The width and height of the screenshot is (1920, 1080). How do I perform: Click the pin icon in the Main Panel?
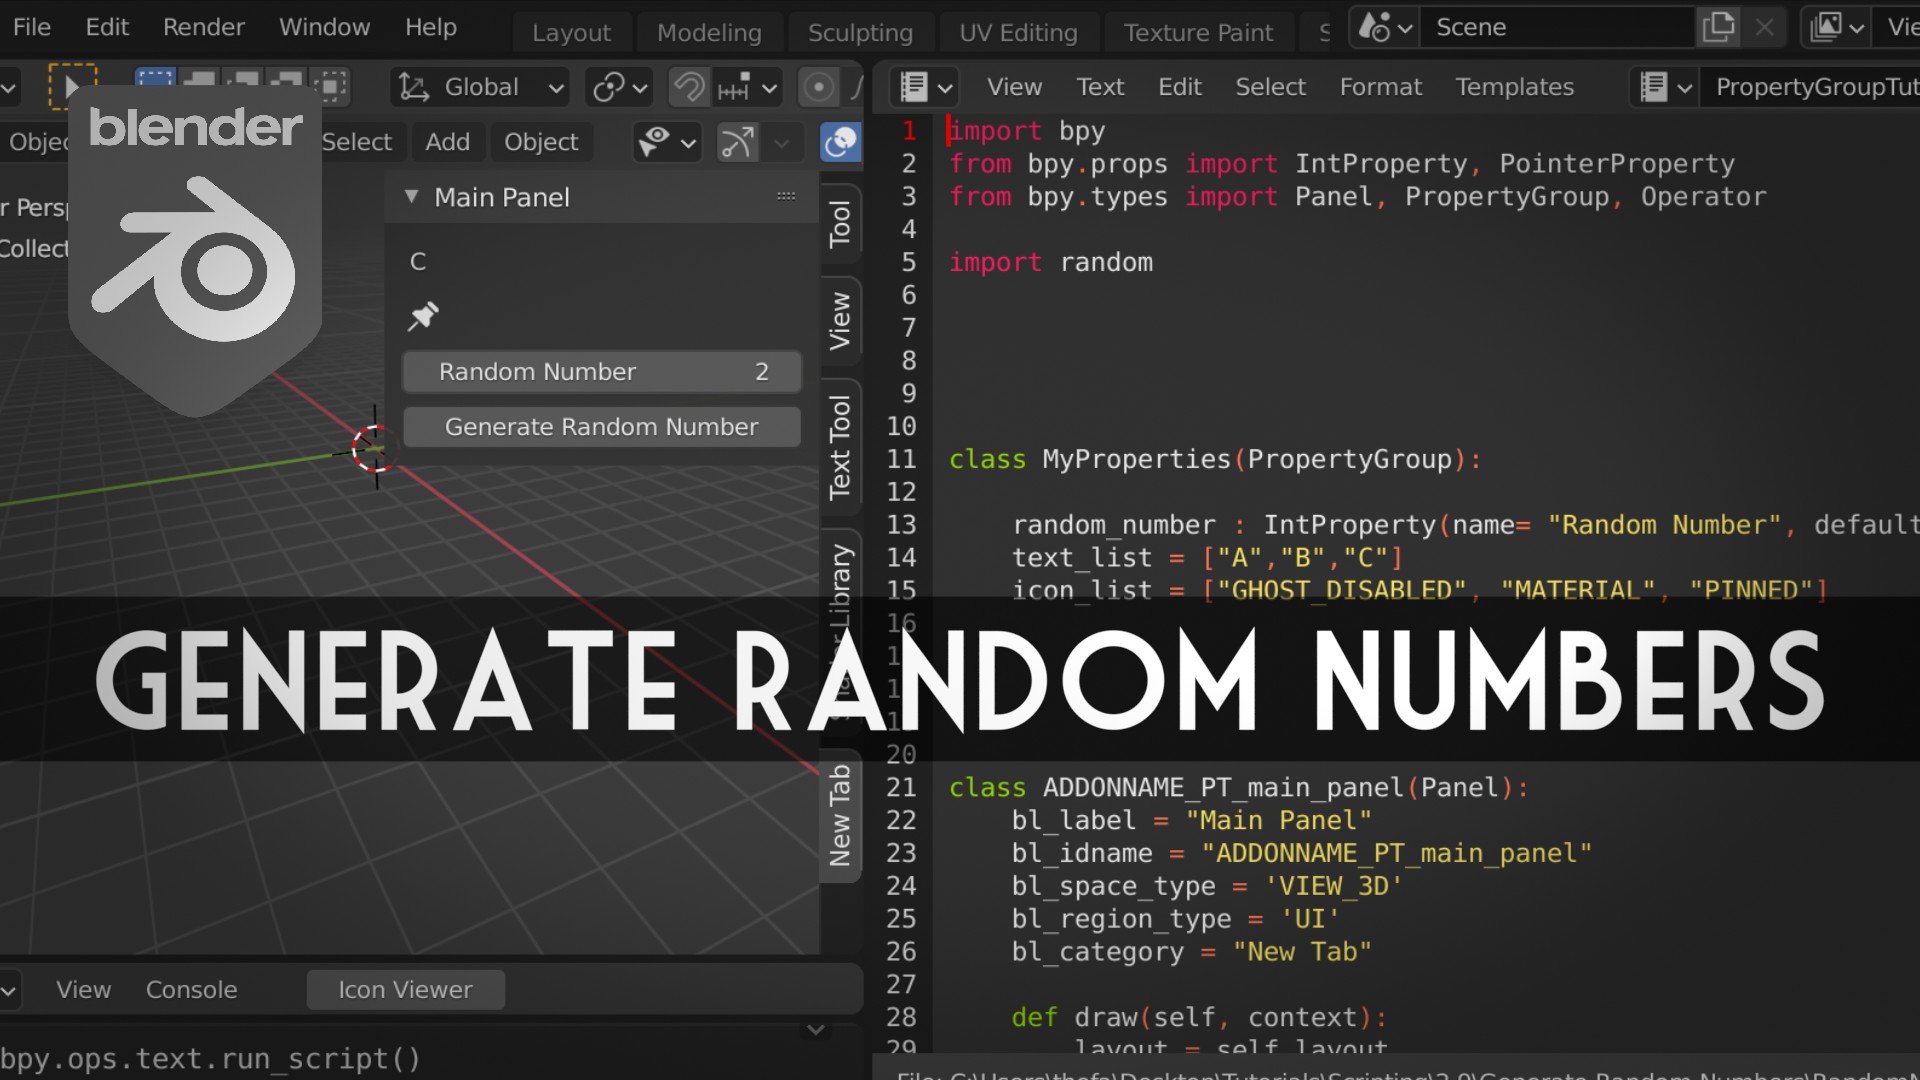[x=423, y=317]
